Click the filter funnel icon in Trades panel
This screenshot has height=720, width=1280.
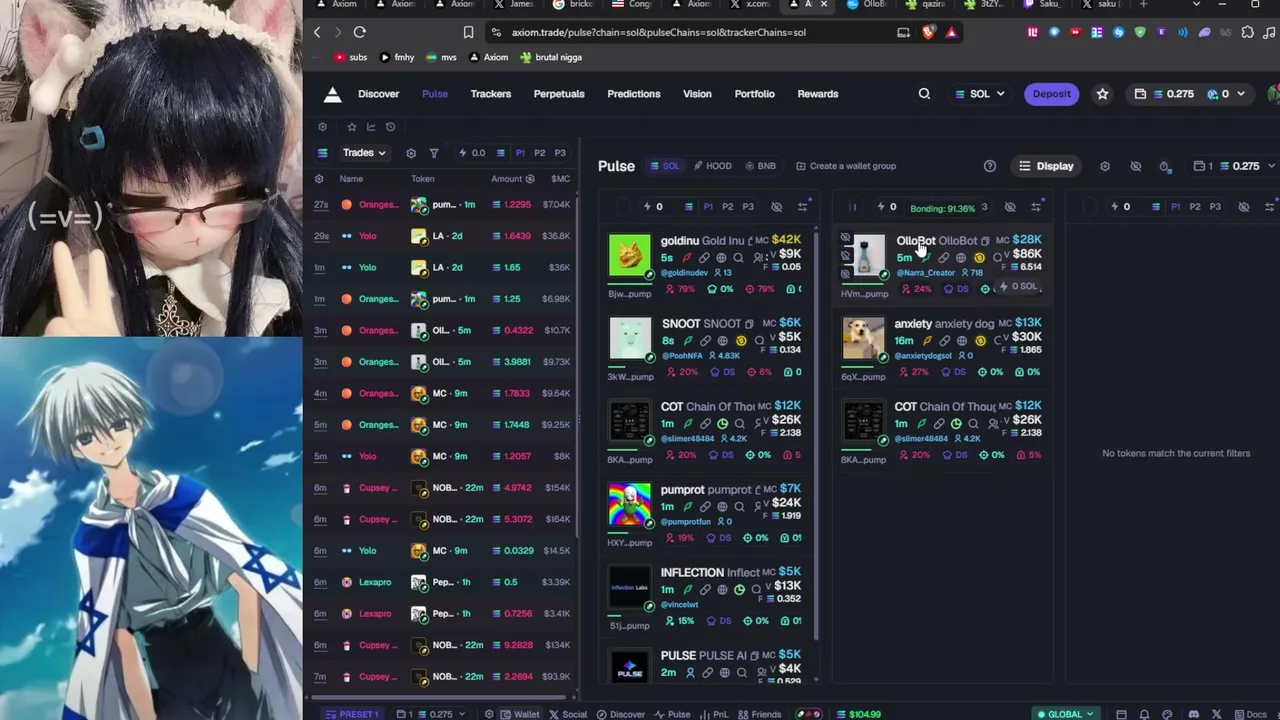[x=434, y=153]
